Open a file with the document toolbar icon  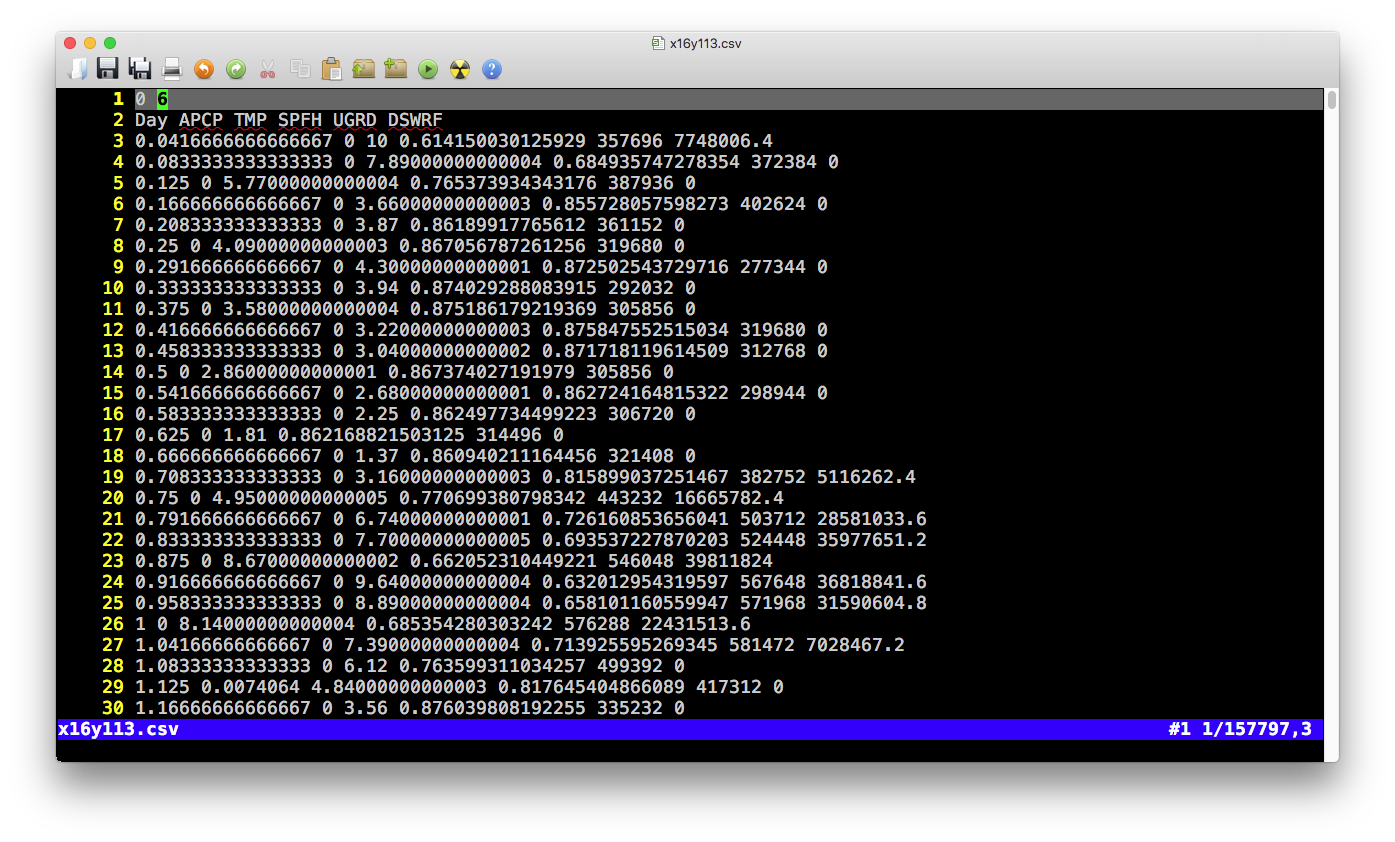[x=76, y=69]
